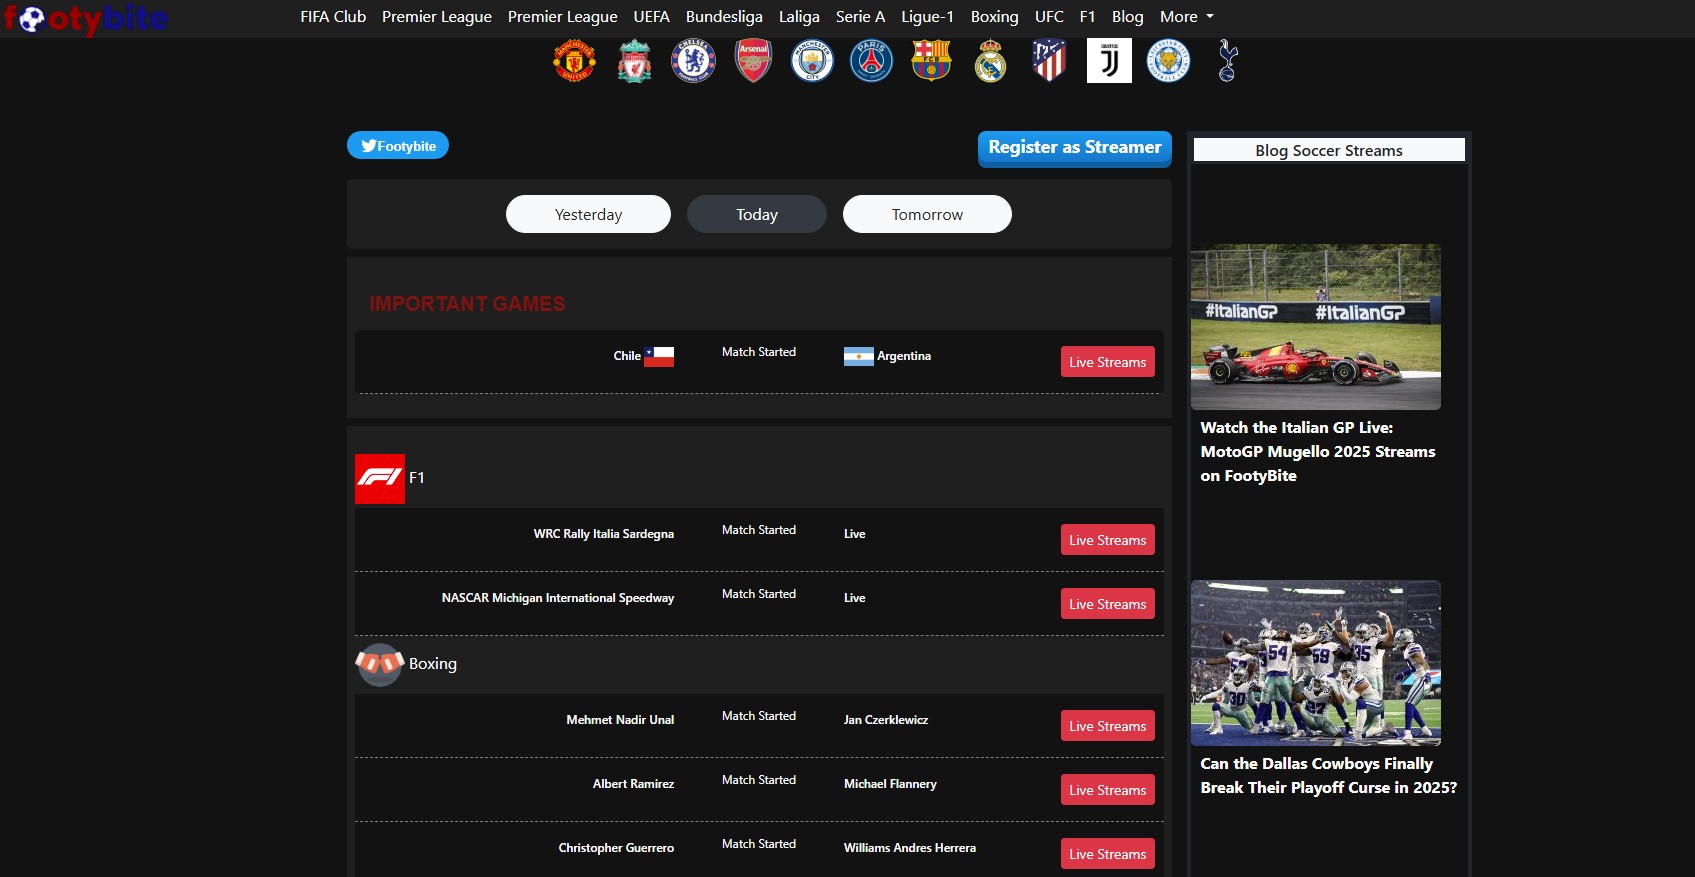This screenshot has height=877, width=1695.
Task: Open the UEFA navigation item
Action: 652,17
